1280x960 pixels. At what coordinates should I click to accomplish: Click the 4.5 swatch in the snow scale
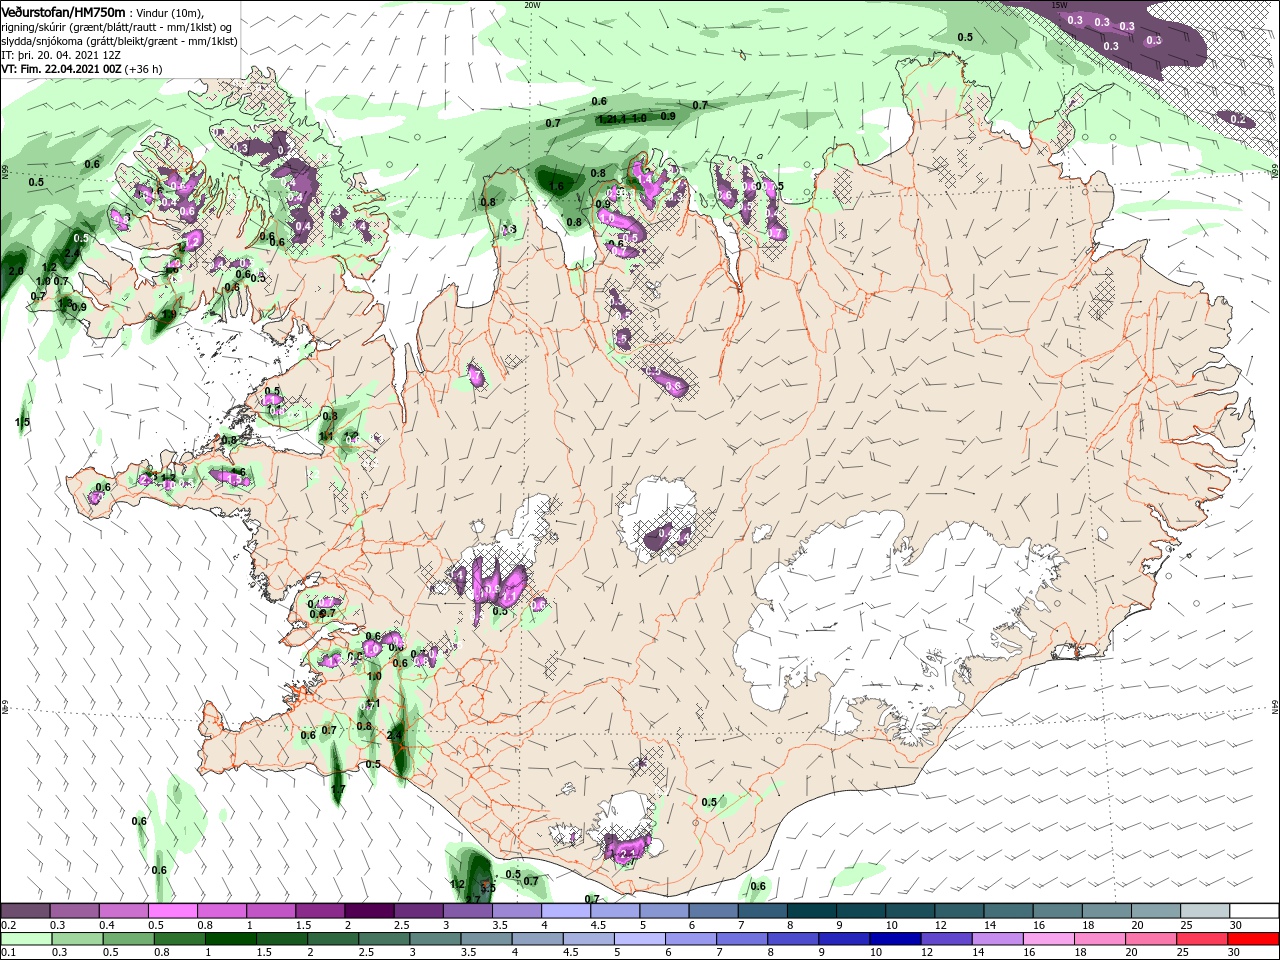pyautogui.click(x=615, y=911)
